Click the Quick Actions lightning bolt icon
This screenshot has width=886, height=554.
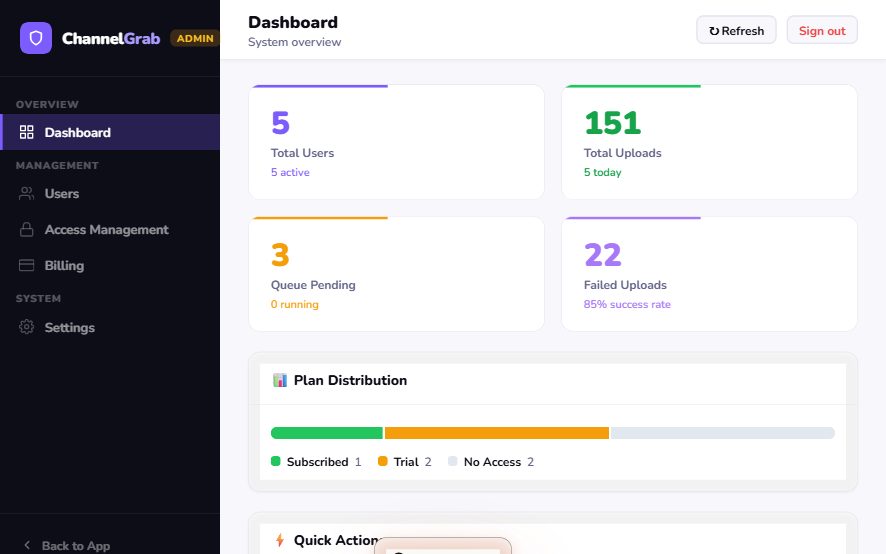[x=280, y=540]
